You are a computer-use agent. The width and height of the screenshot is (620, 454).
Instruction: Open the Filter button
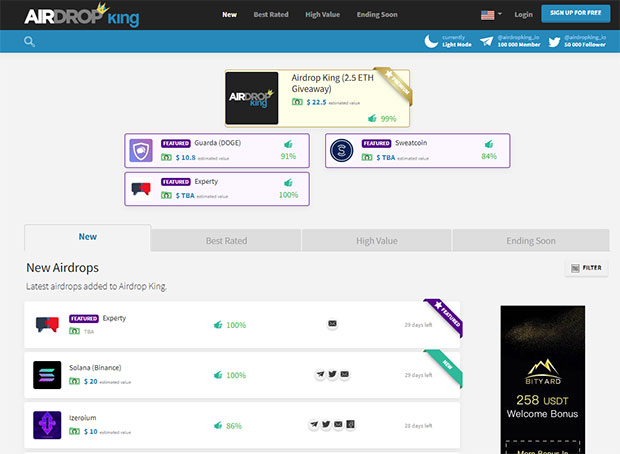coord(586,268)
